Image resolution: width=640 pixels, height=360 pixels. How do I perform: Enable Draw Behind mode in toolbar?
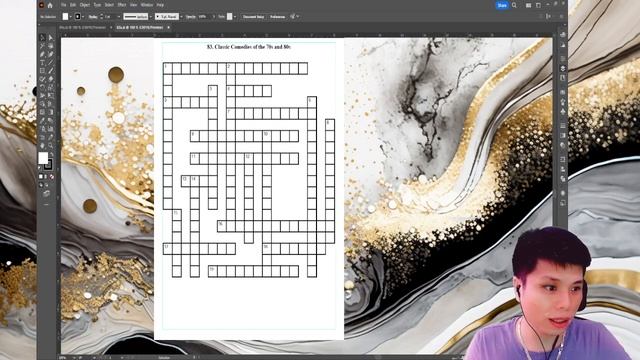46,185
